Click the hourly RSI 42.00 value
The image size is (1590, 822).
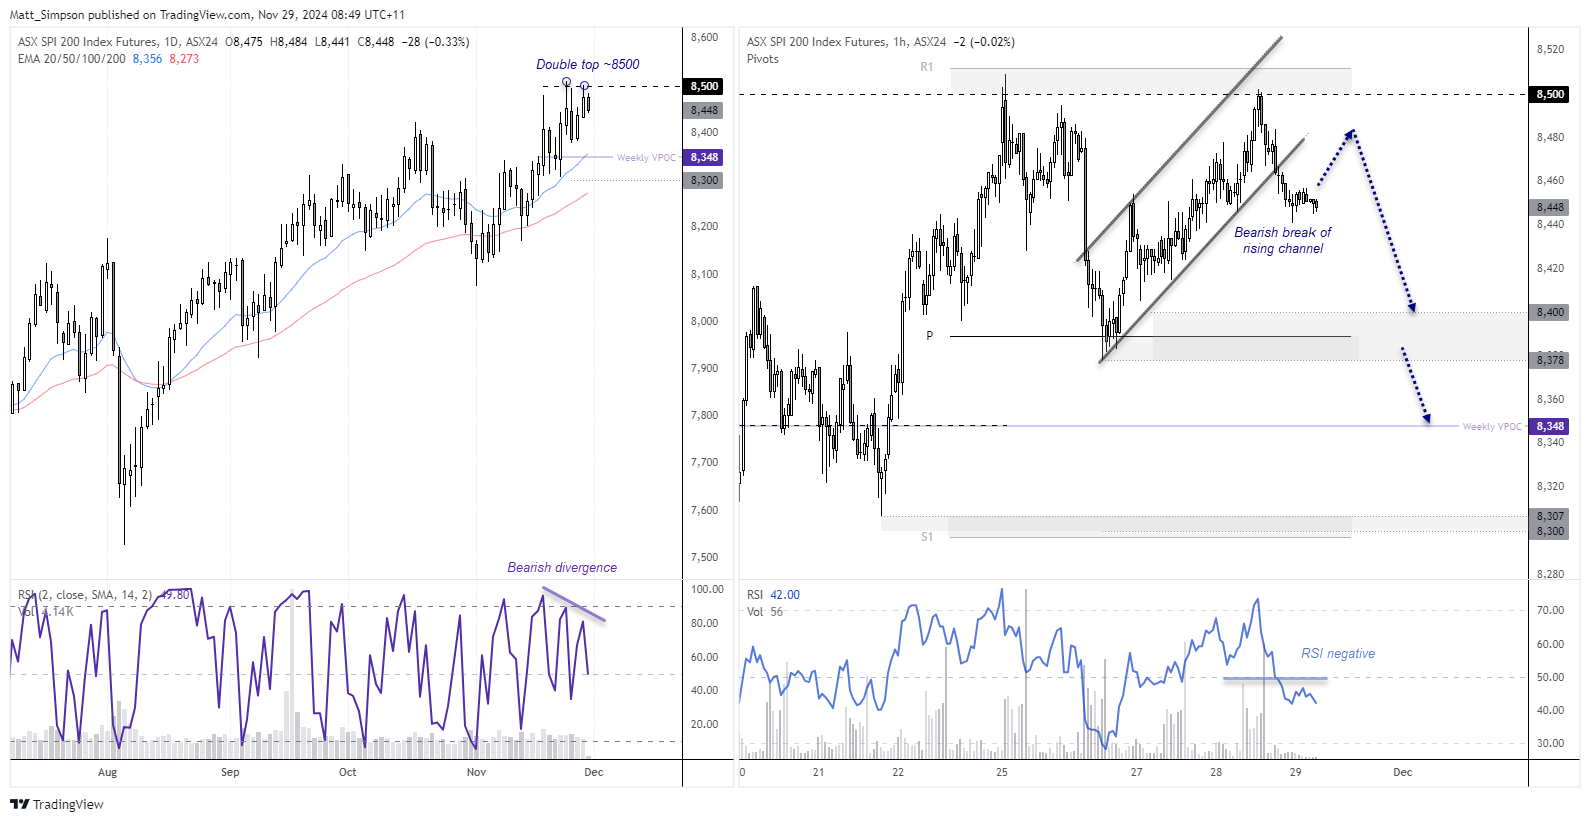tap(785, 595)
